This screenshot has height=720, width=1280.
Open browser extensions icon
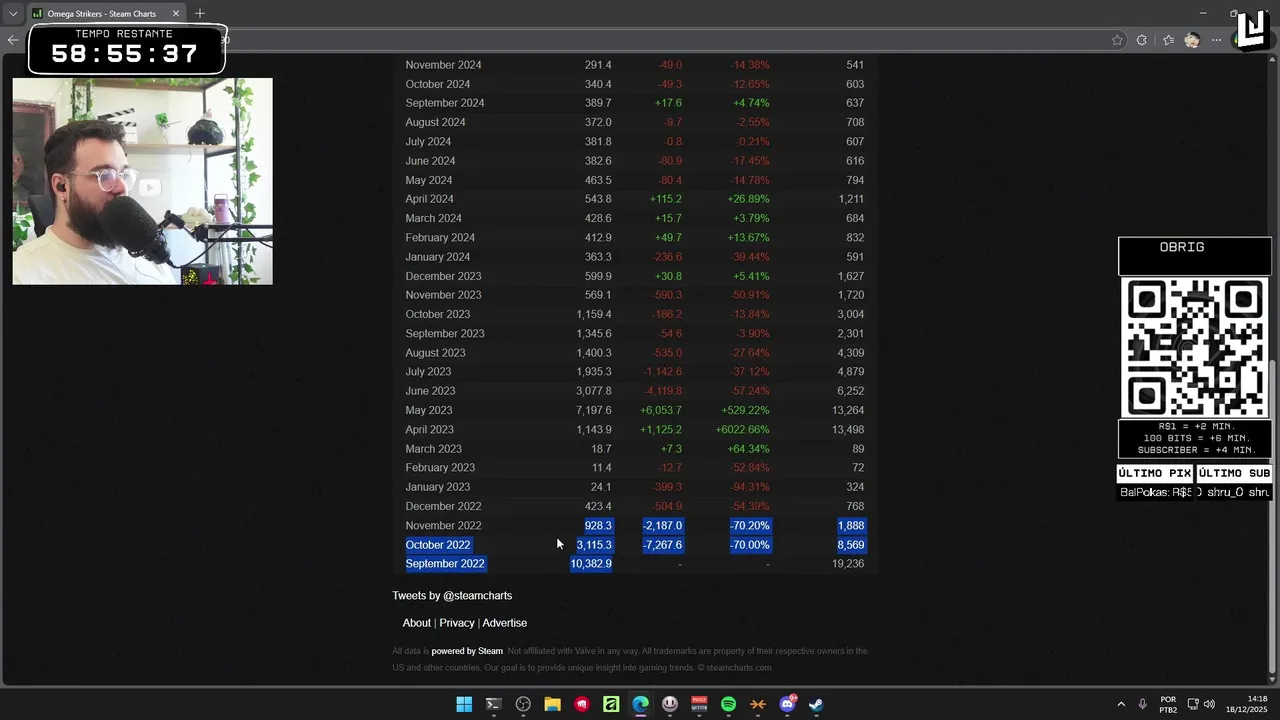(x=1142, y=40)
